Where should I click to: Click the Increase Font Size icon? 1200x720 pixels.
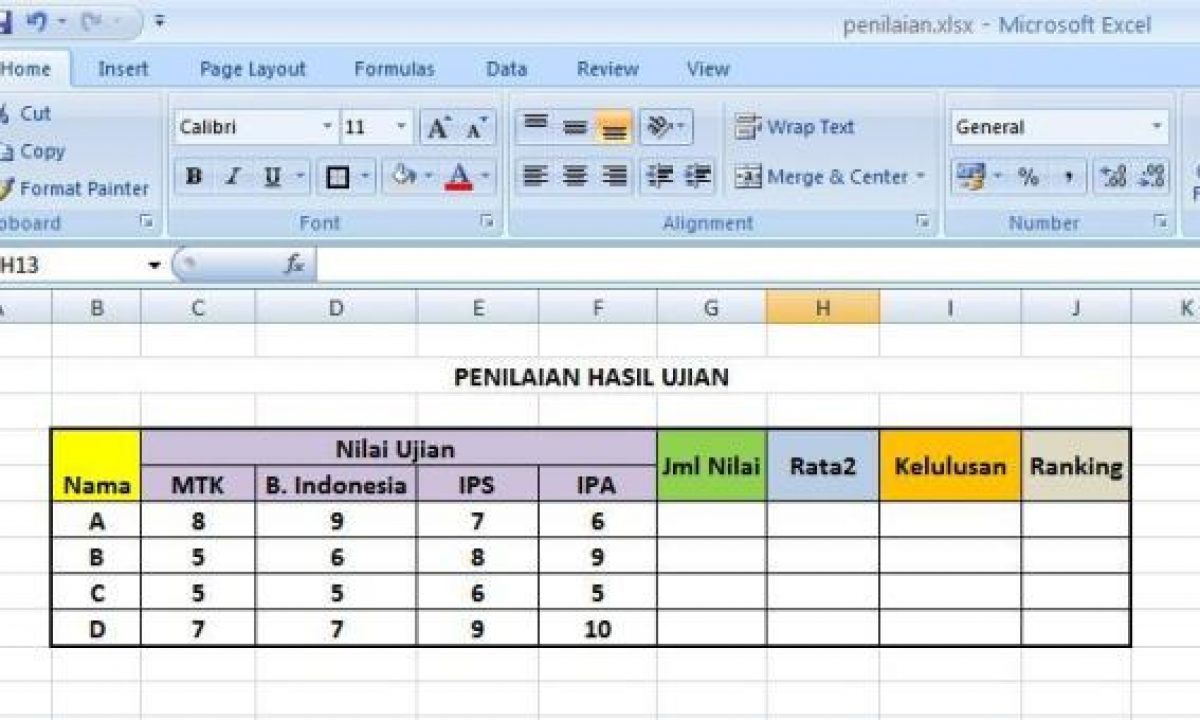click(439, 127)
